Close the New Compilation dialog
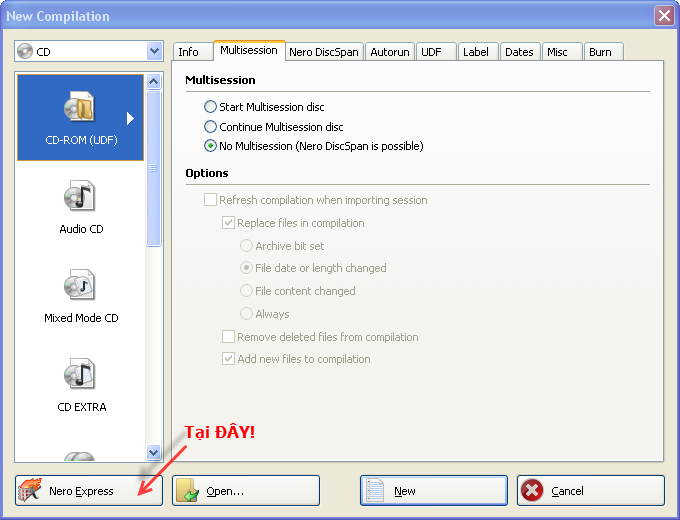680x520 pixels. tap(664, 16)
